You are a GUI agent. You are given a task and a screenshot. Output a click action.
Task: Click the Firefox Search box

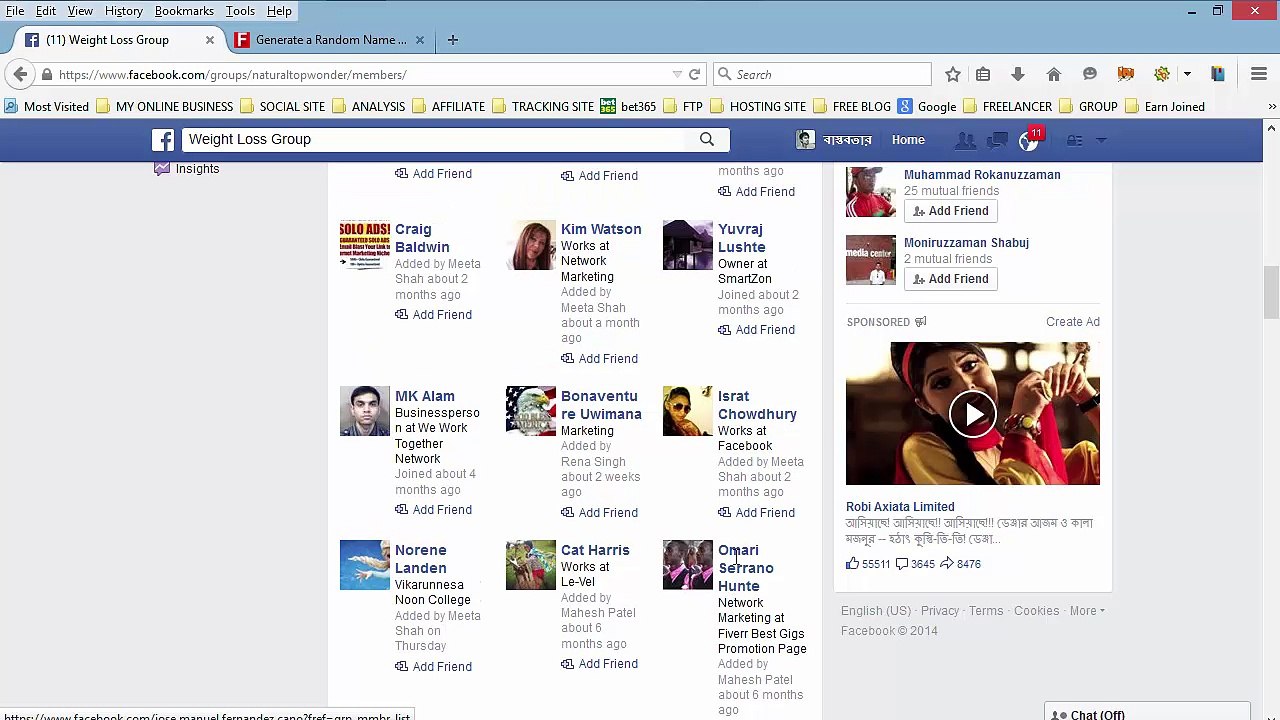[x=822, y=74]
